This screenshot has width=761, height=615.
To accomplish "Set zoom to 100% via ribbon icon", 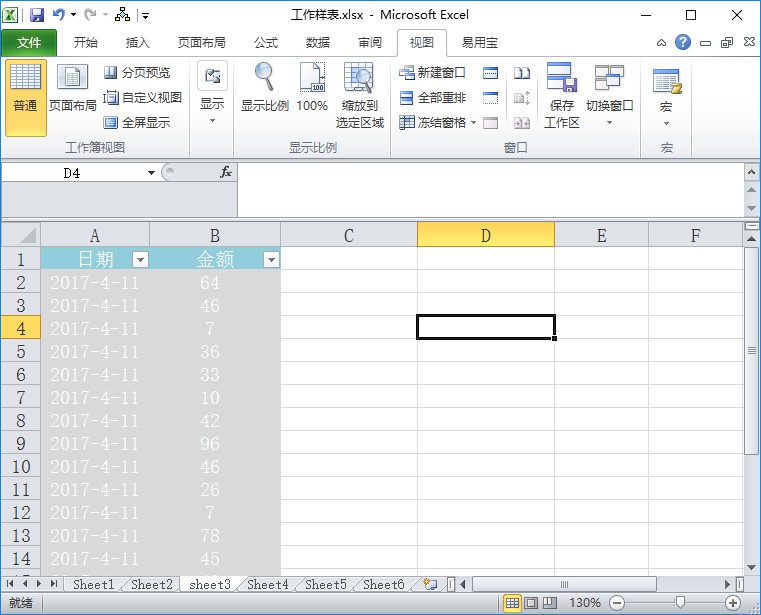I will [312, 87].
